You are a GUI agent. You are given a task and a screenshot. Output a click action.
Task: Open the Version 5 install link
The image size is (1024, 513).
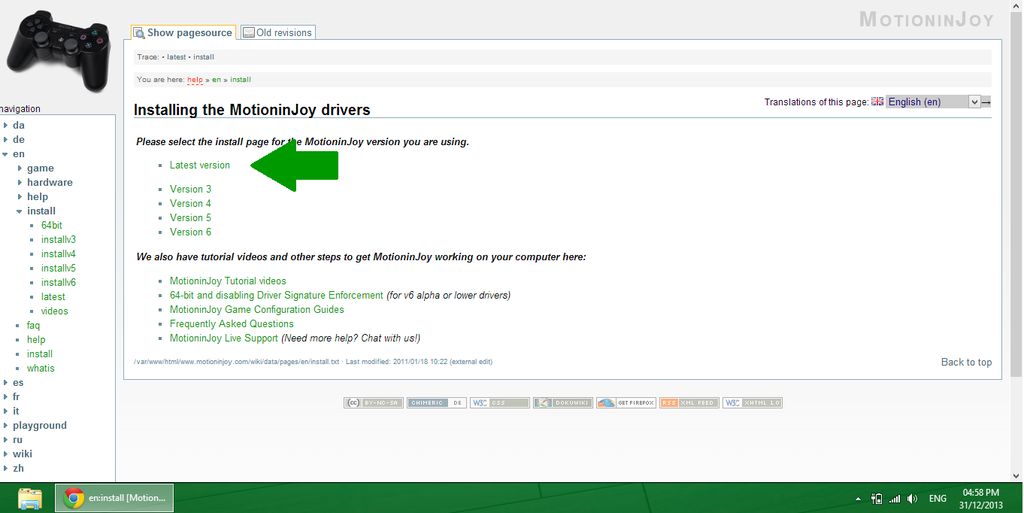click(x=191, y=218)
